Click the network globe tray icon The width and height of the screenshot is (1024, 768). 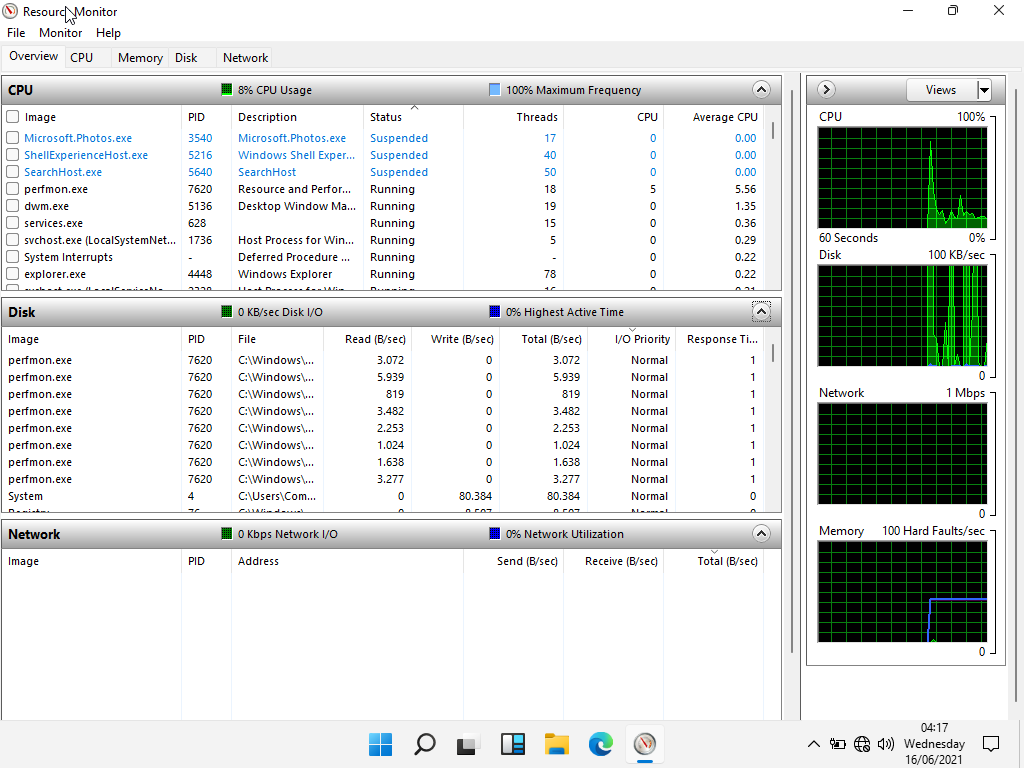click(x=862, y=744)
